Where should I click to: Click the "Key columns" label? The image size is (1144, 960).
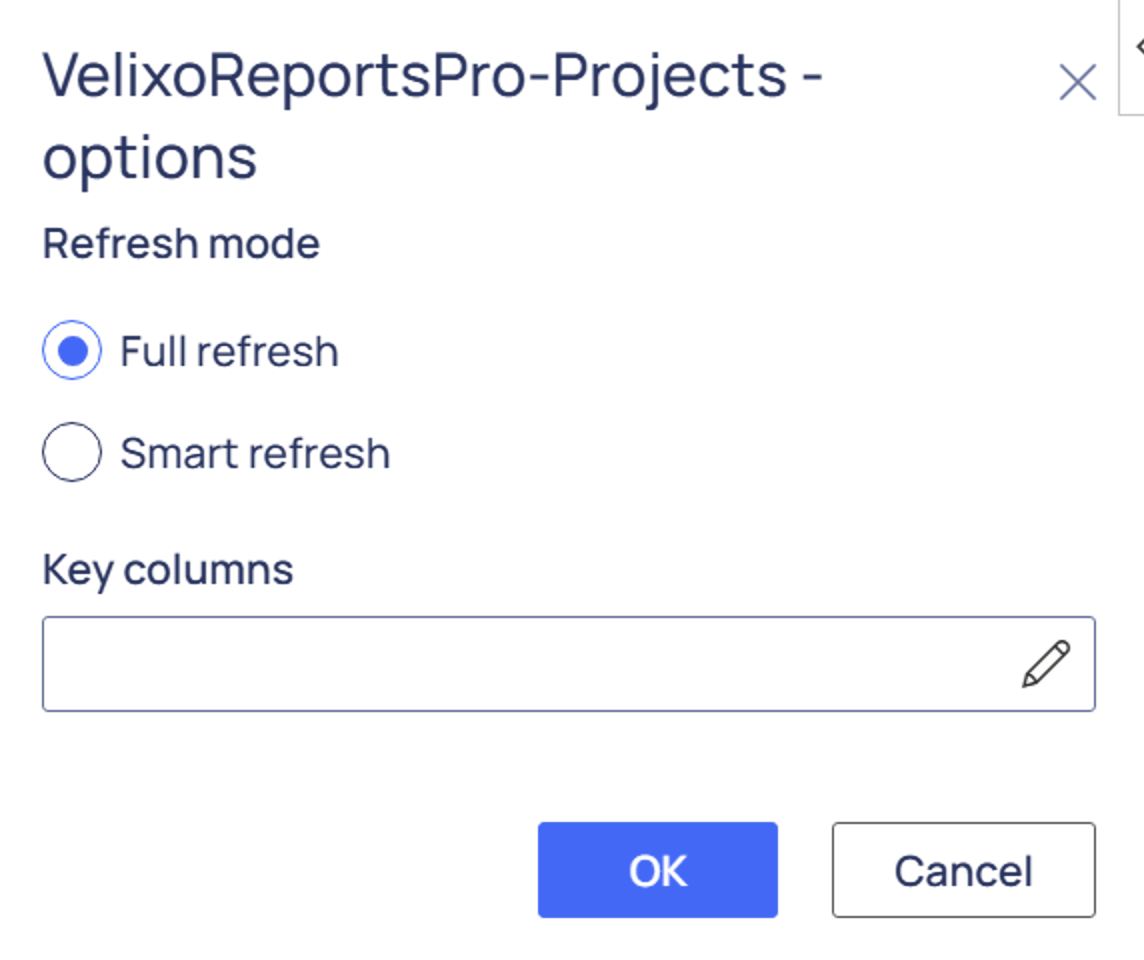point(168,570)
